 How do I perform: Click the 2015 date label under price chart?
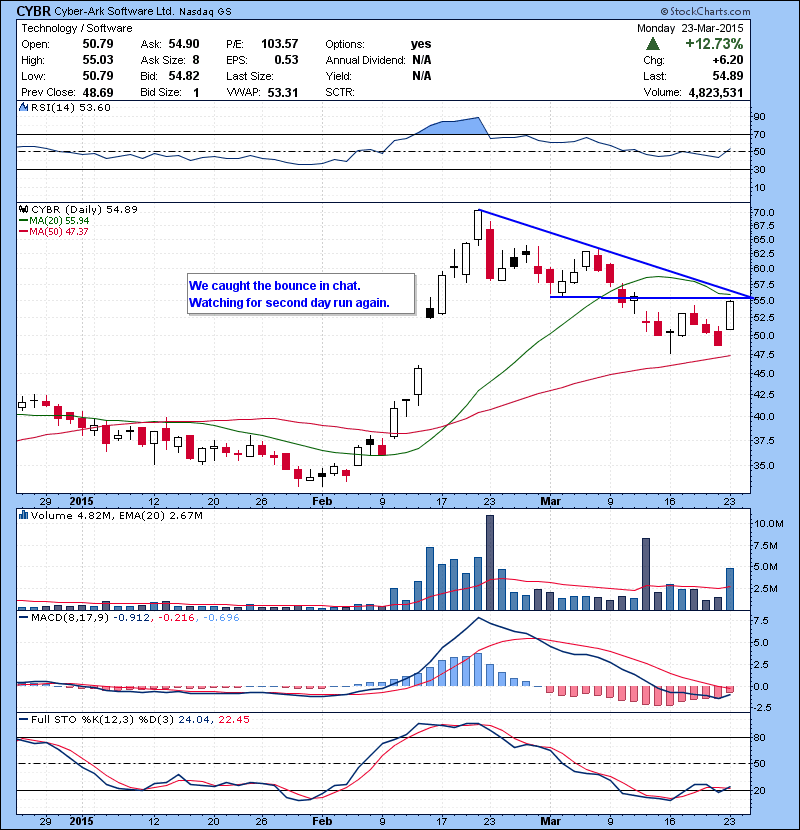click(x=82, y=501)
